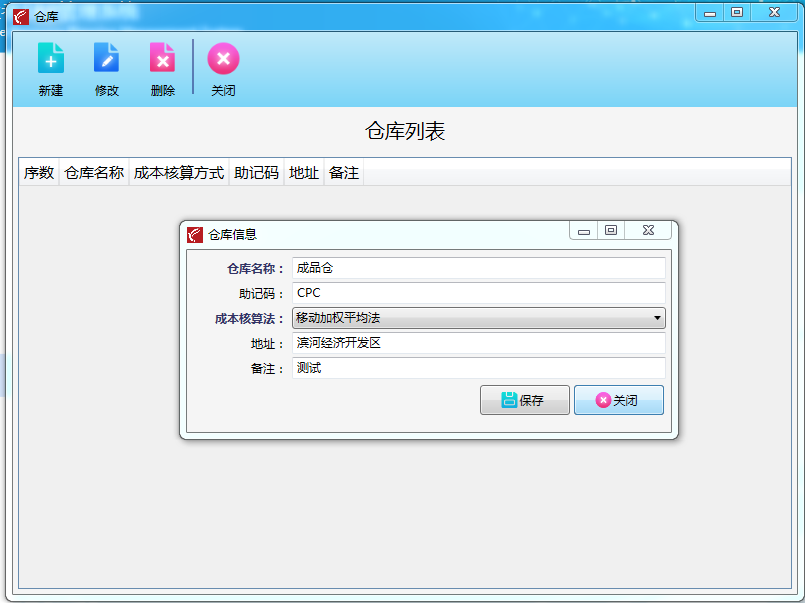Click the 删除 delete icon in toolbar
This screenshot has width=805, height=603.
[x=162, y=58]
